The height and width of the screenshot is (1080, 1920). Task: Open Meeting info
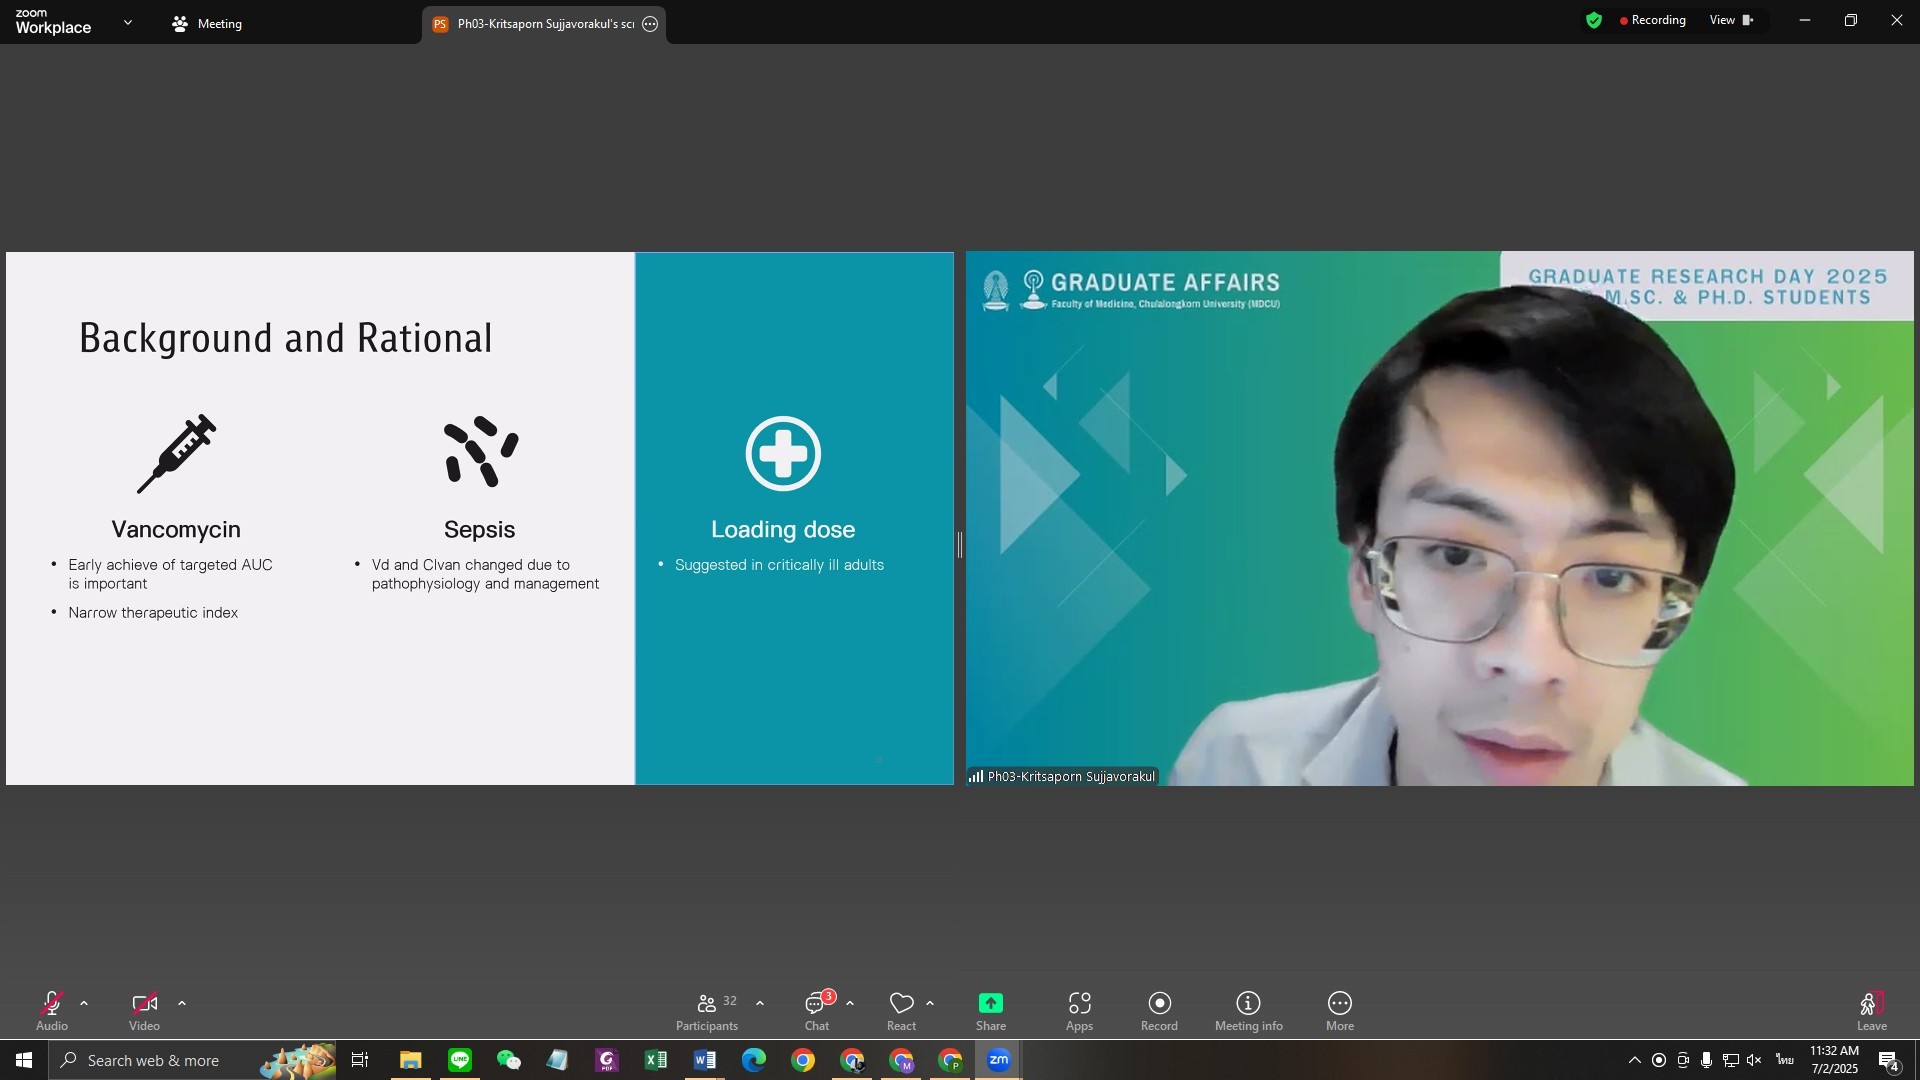(1248, 1010)
